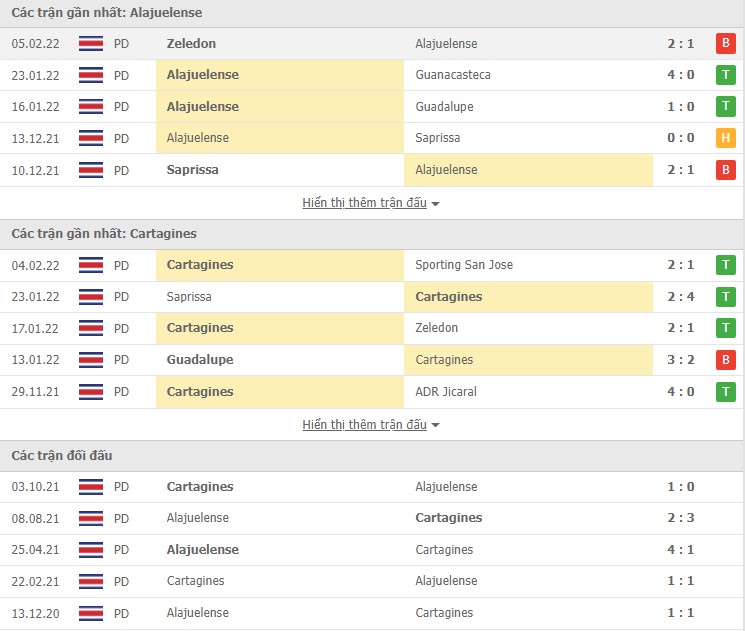Select Các trận gần nhất: Cartagines header
Screen dimensions: 745x631
tap(104, 234)
